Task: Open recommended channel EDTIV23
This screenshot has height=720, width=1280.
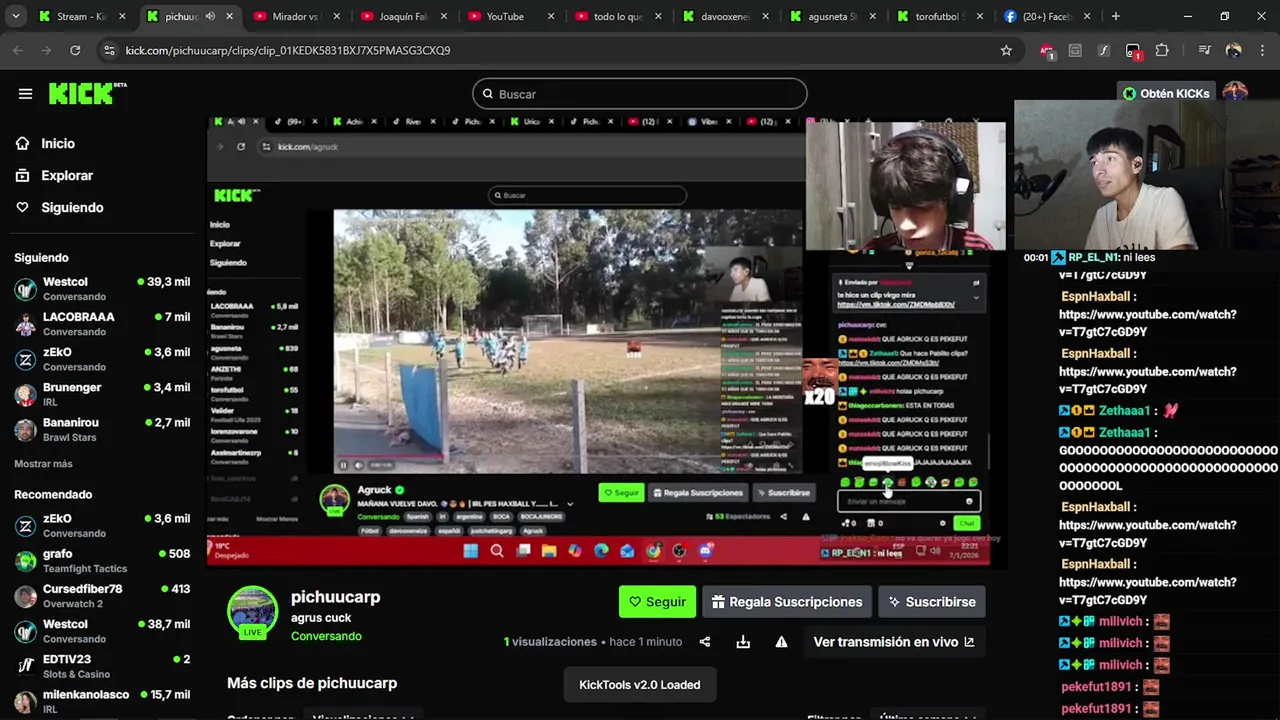Action: [101, 666]
